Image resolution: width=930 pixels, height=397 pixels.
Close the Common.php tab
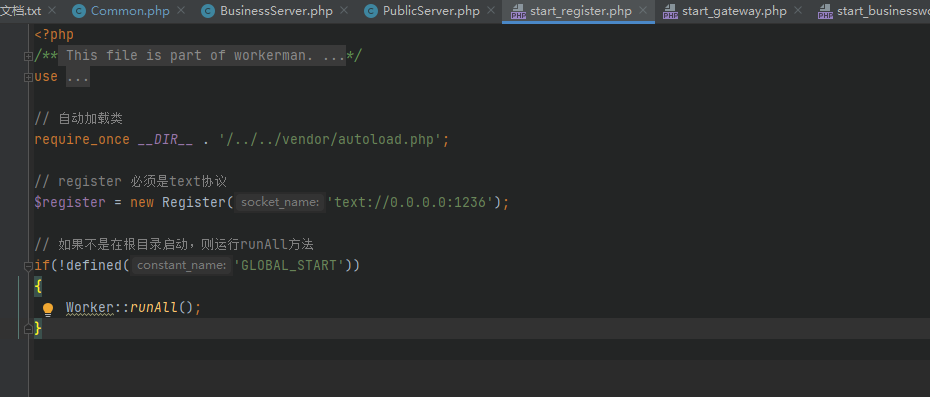[x=181, y=10]
